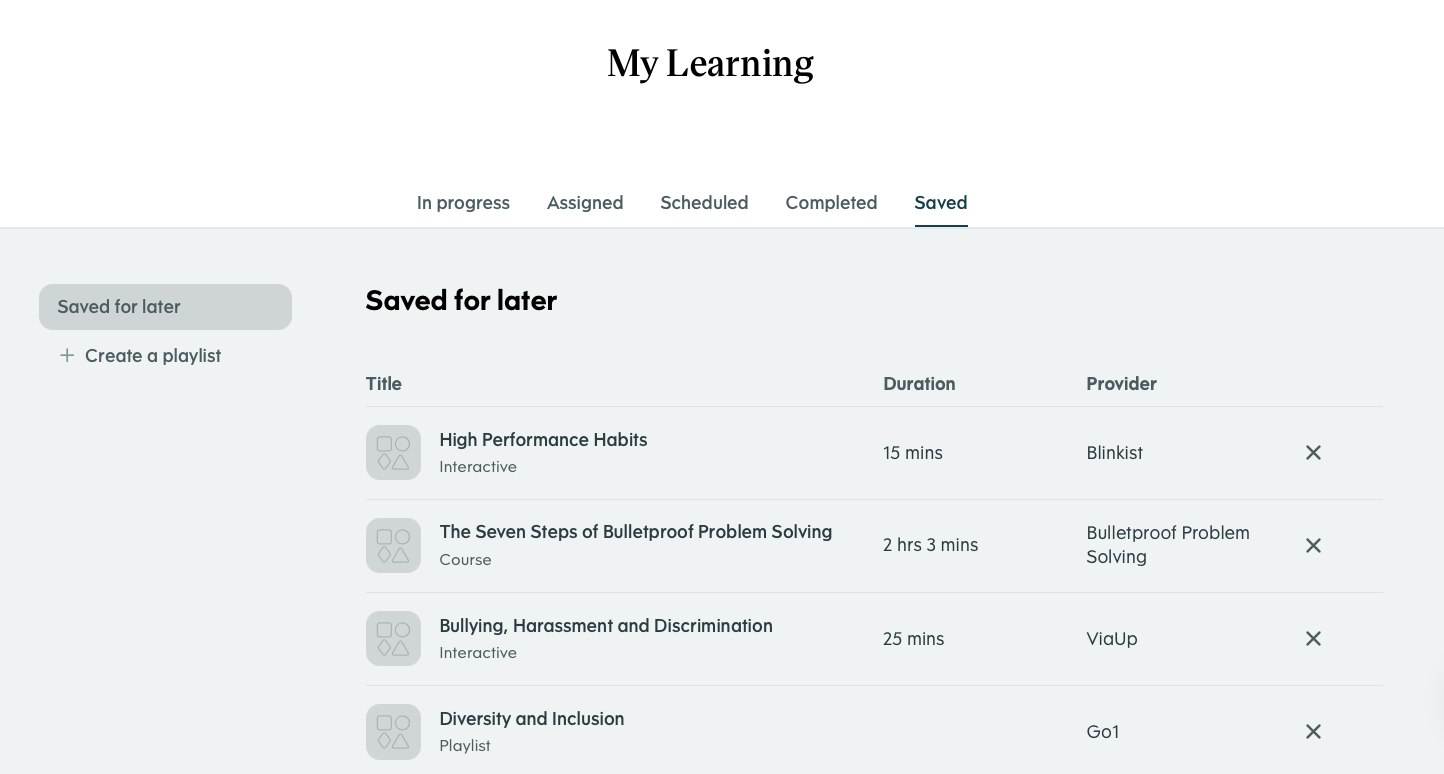
Task: Open High Performance Habits thumbnail icon
Action: 393,452
